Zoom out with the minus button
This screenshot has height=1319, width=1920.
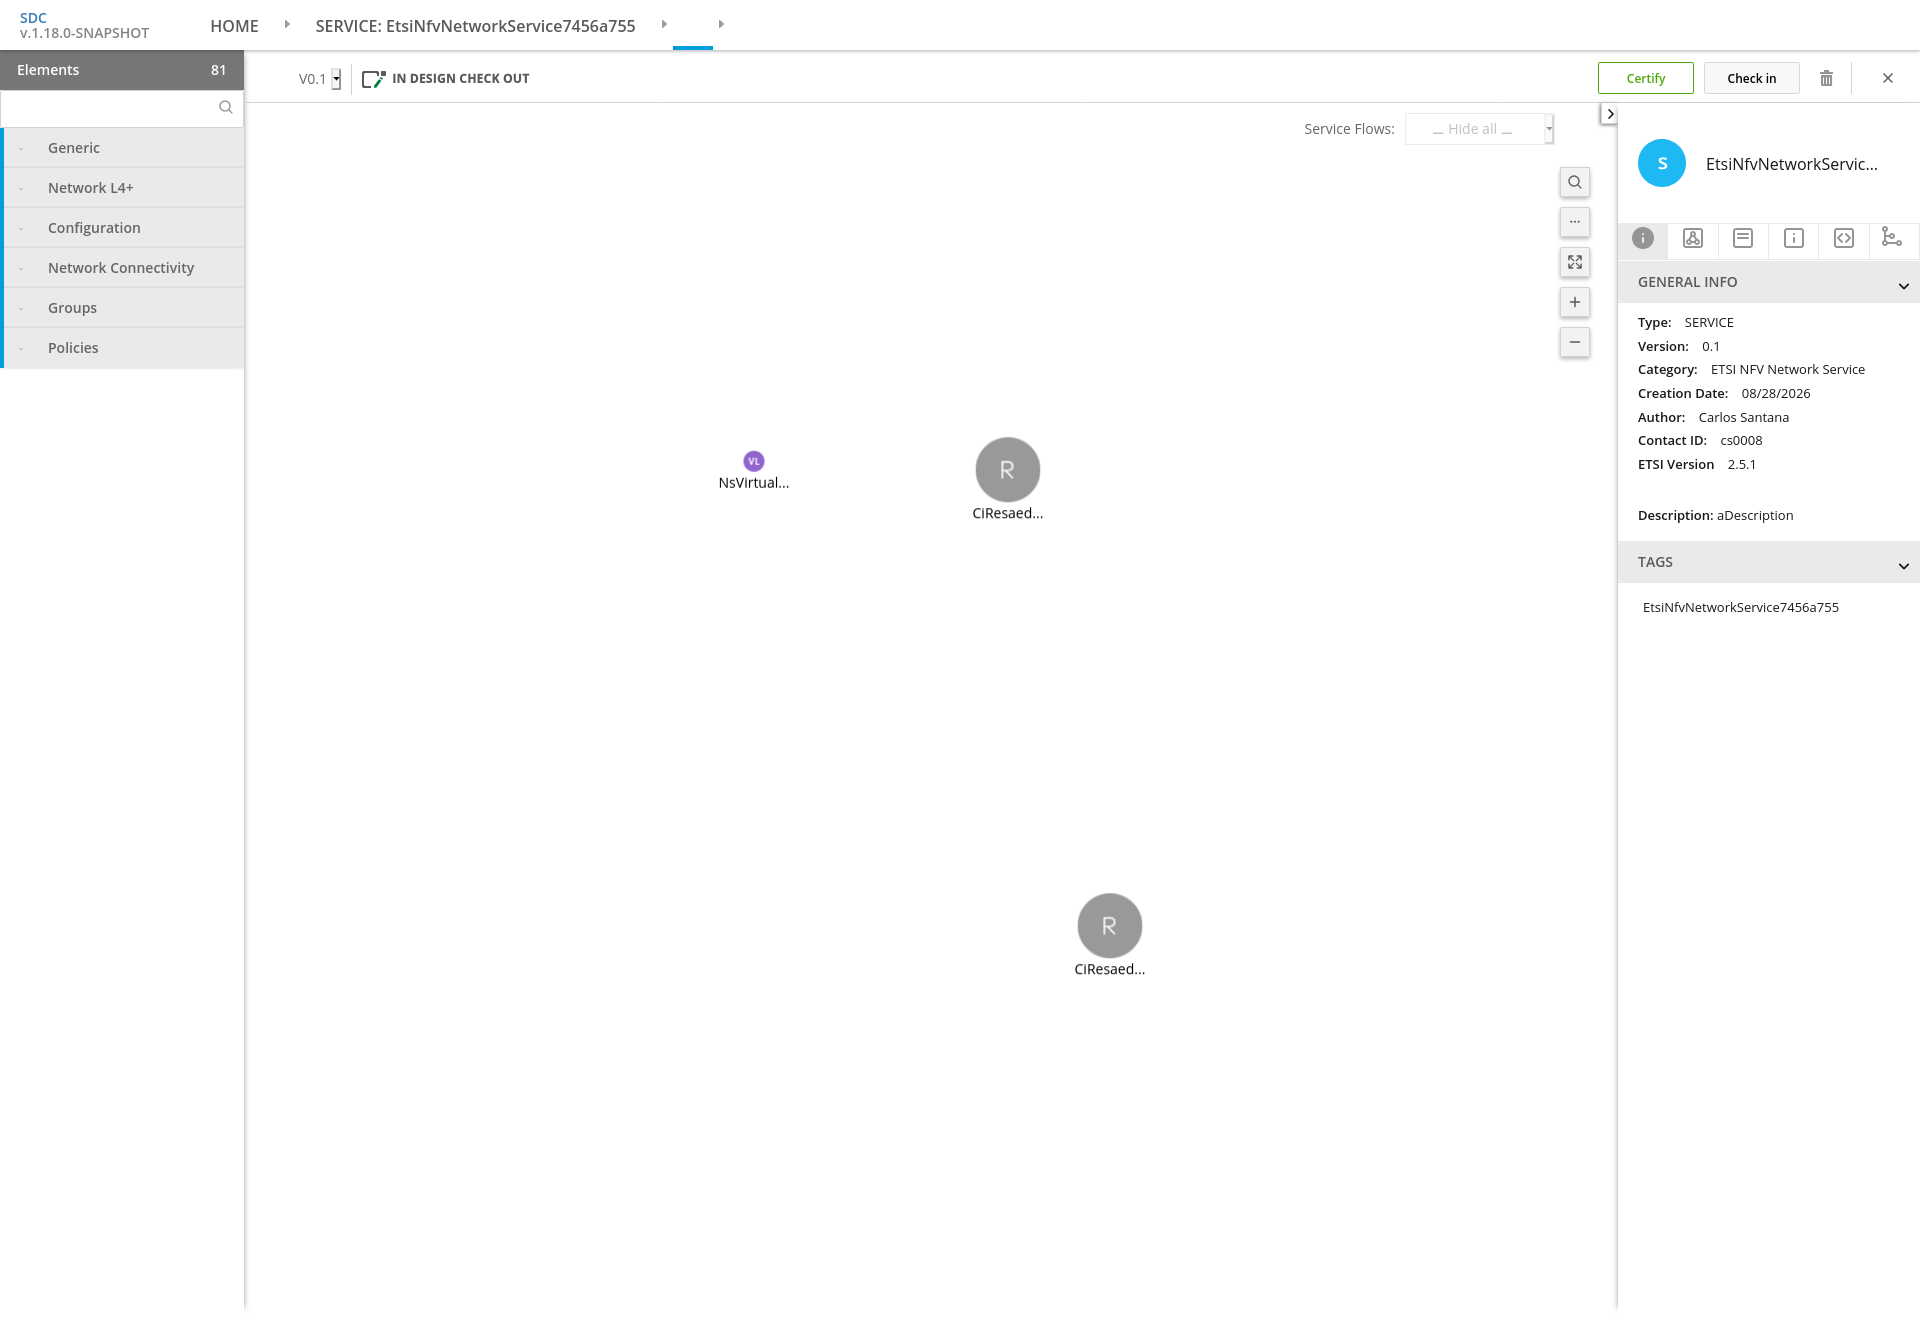[x=1575, y=342]
